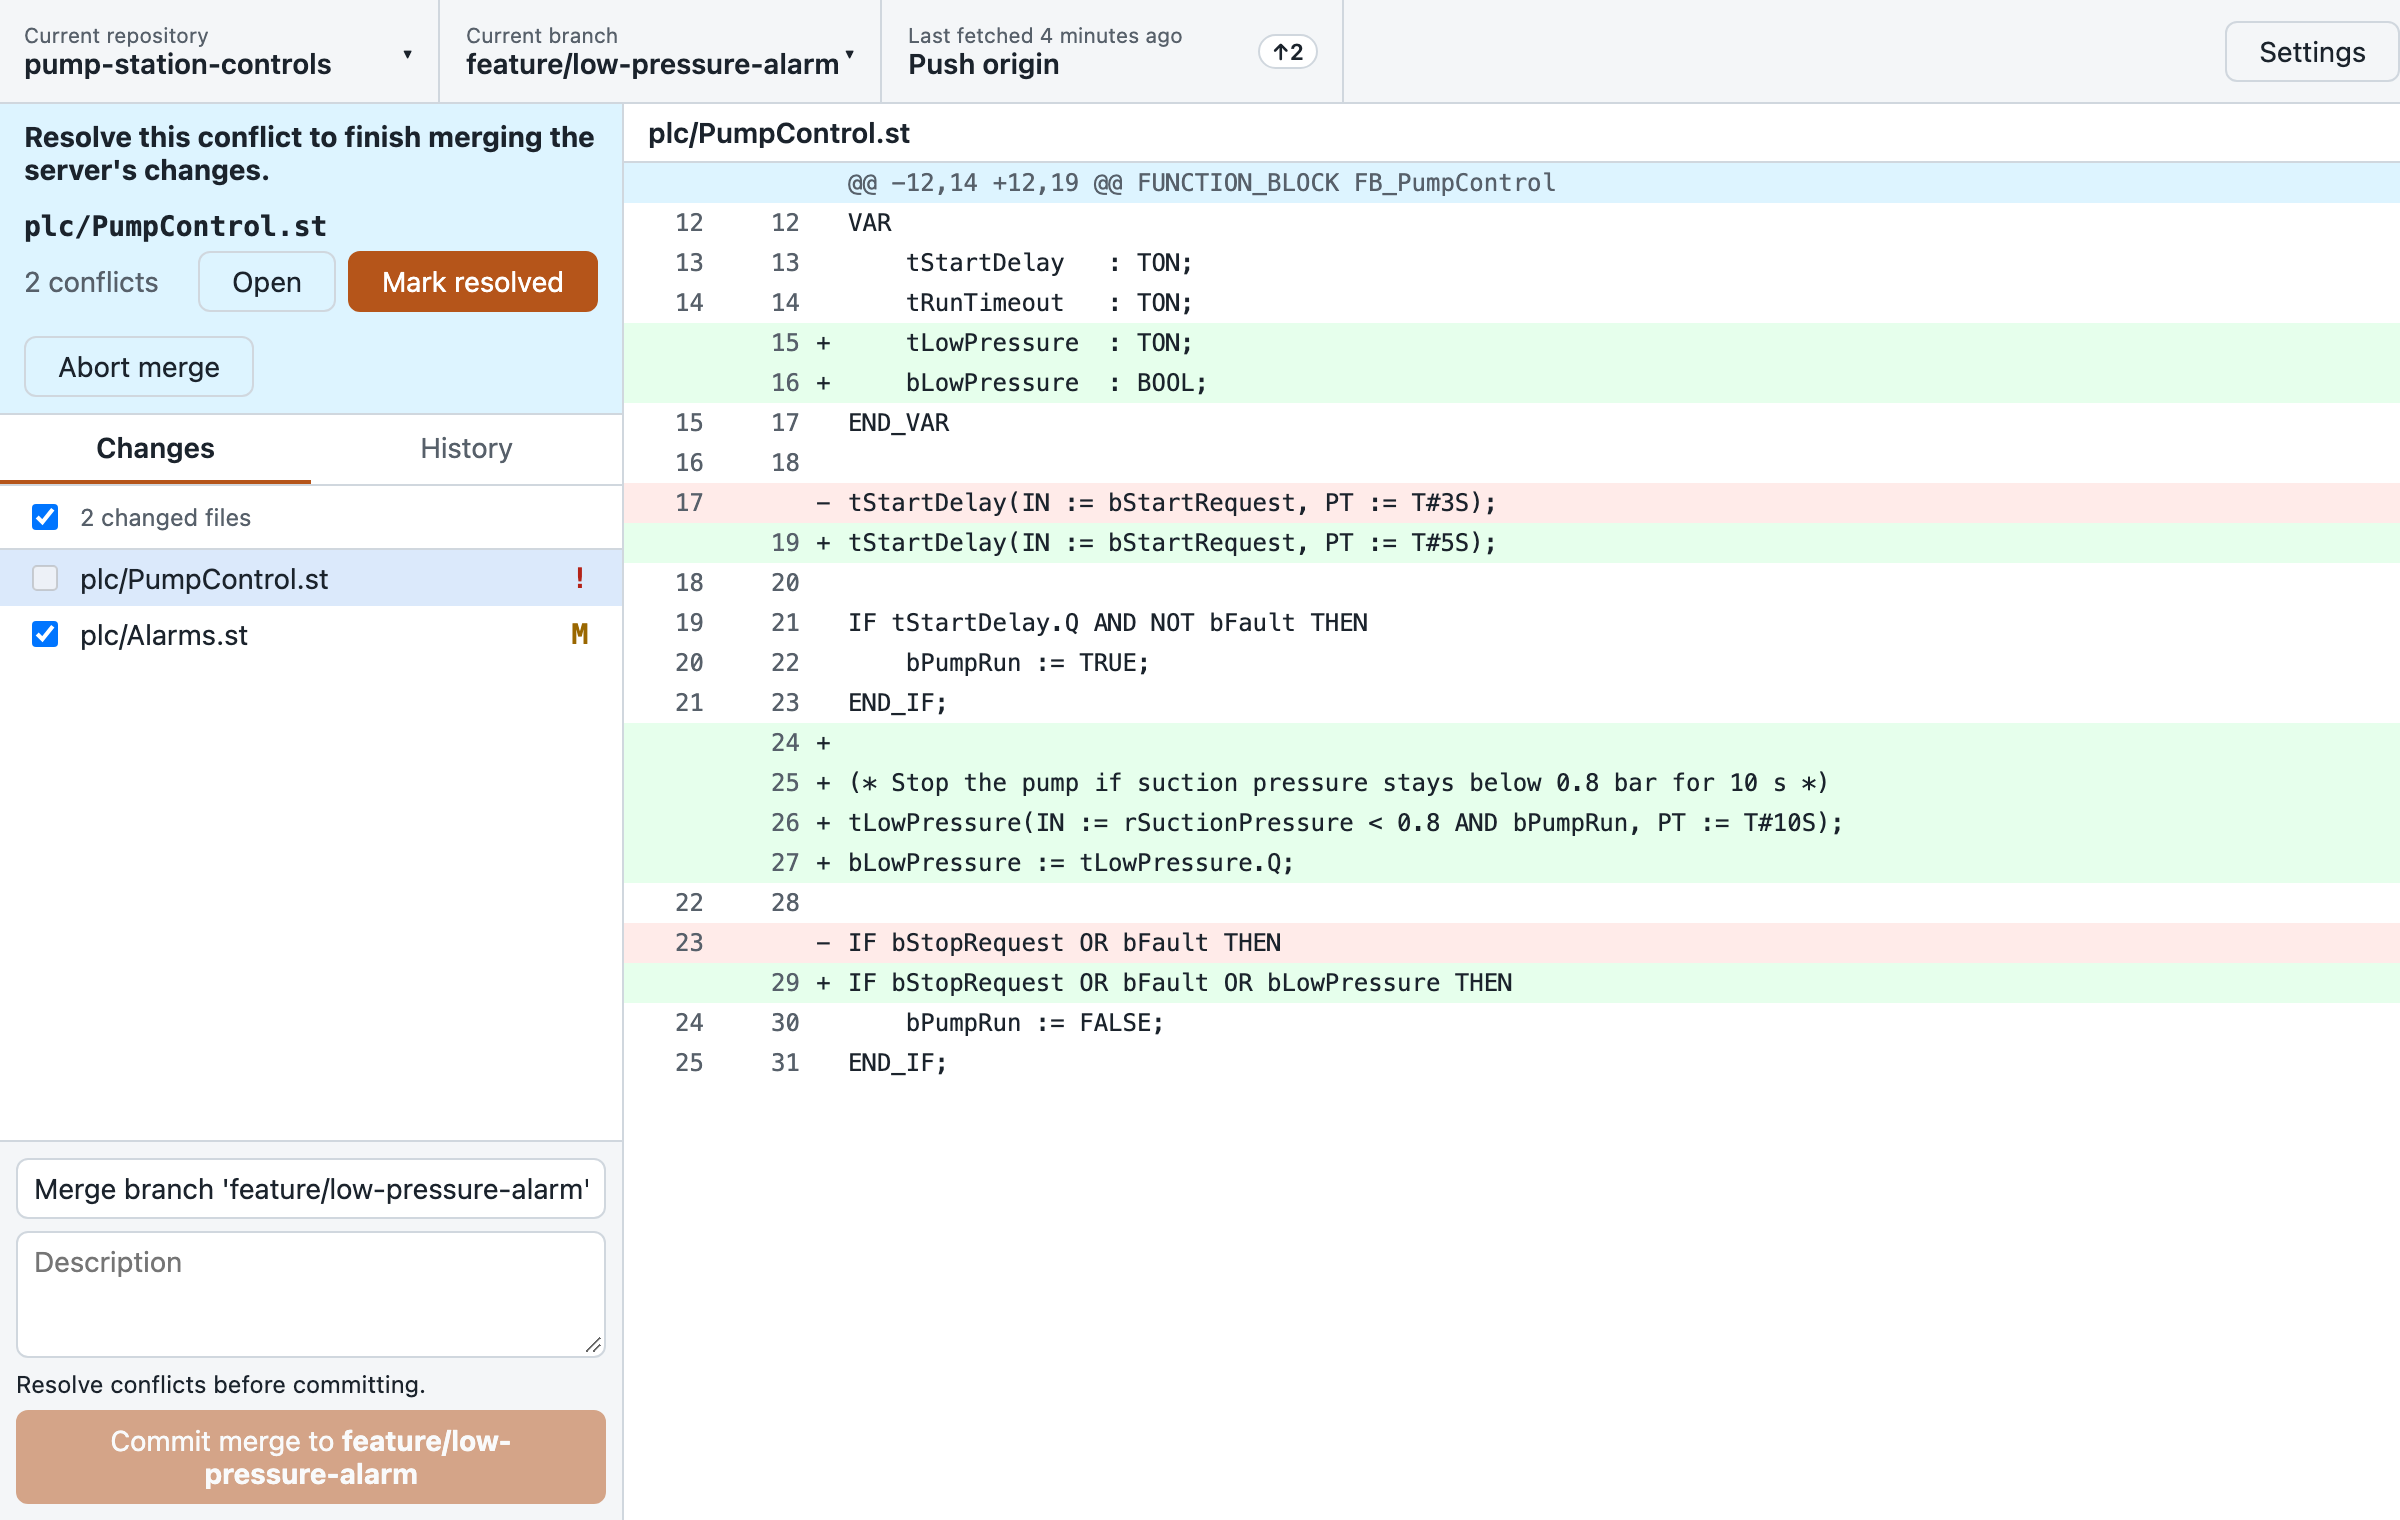Click removed line with T#3S delay

click(1512, 503)
